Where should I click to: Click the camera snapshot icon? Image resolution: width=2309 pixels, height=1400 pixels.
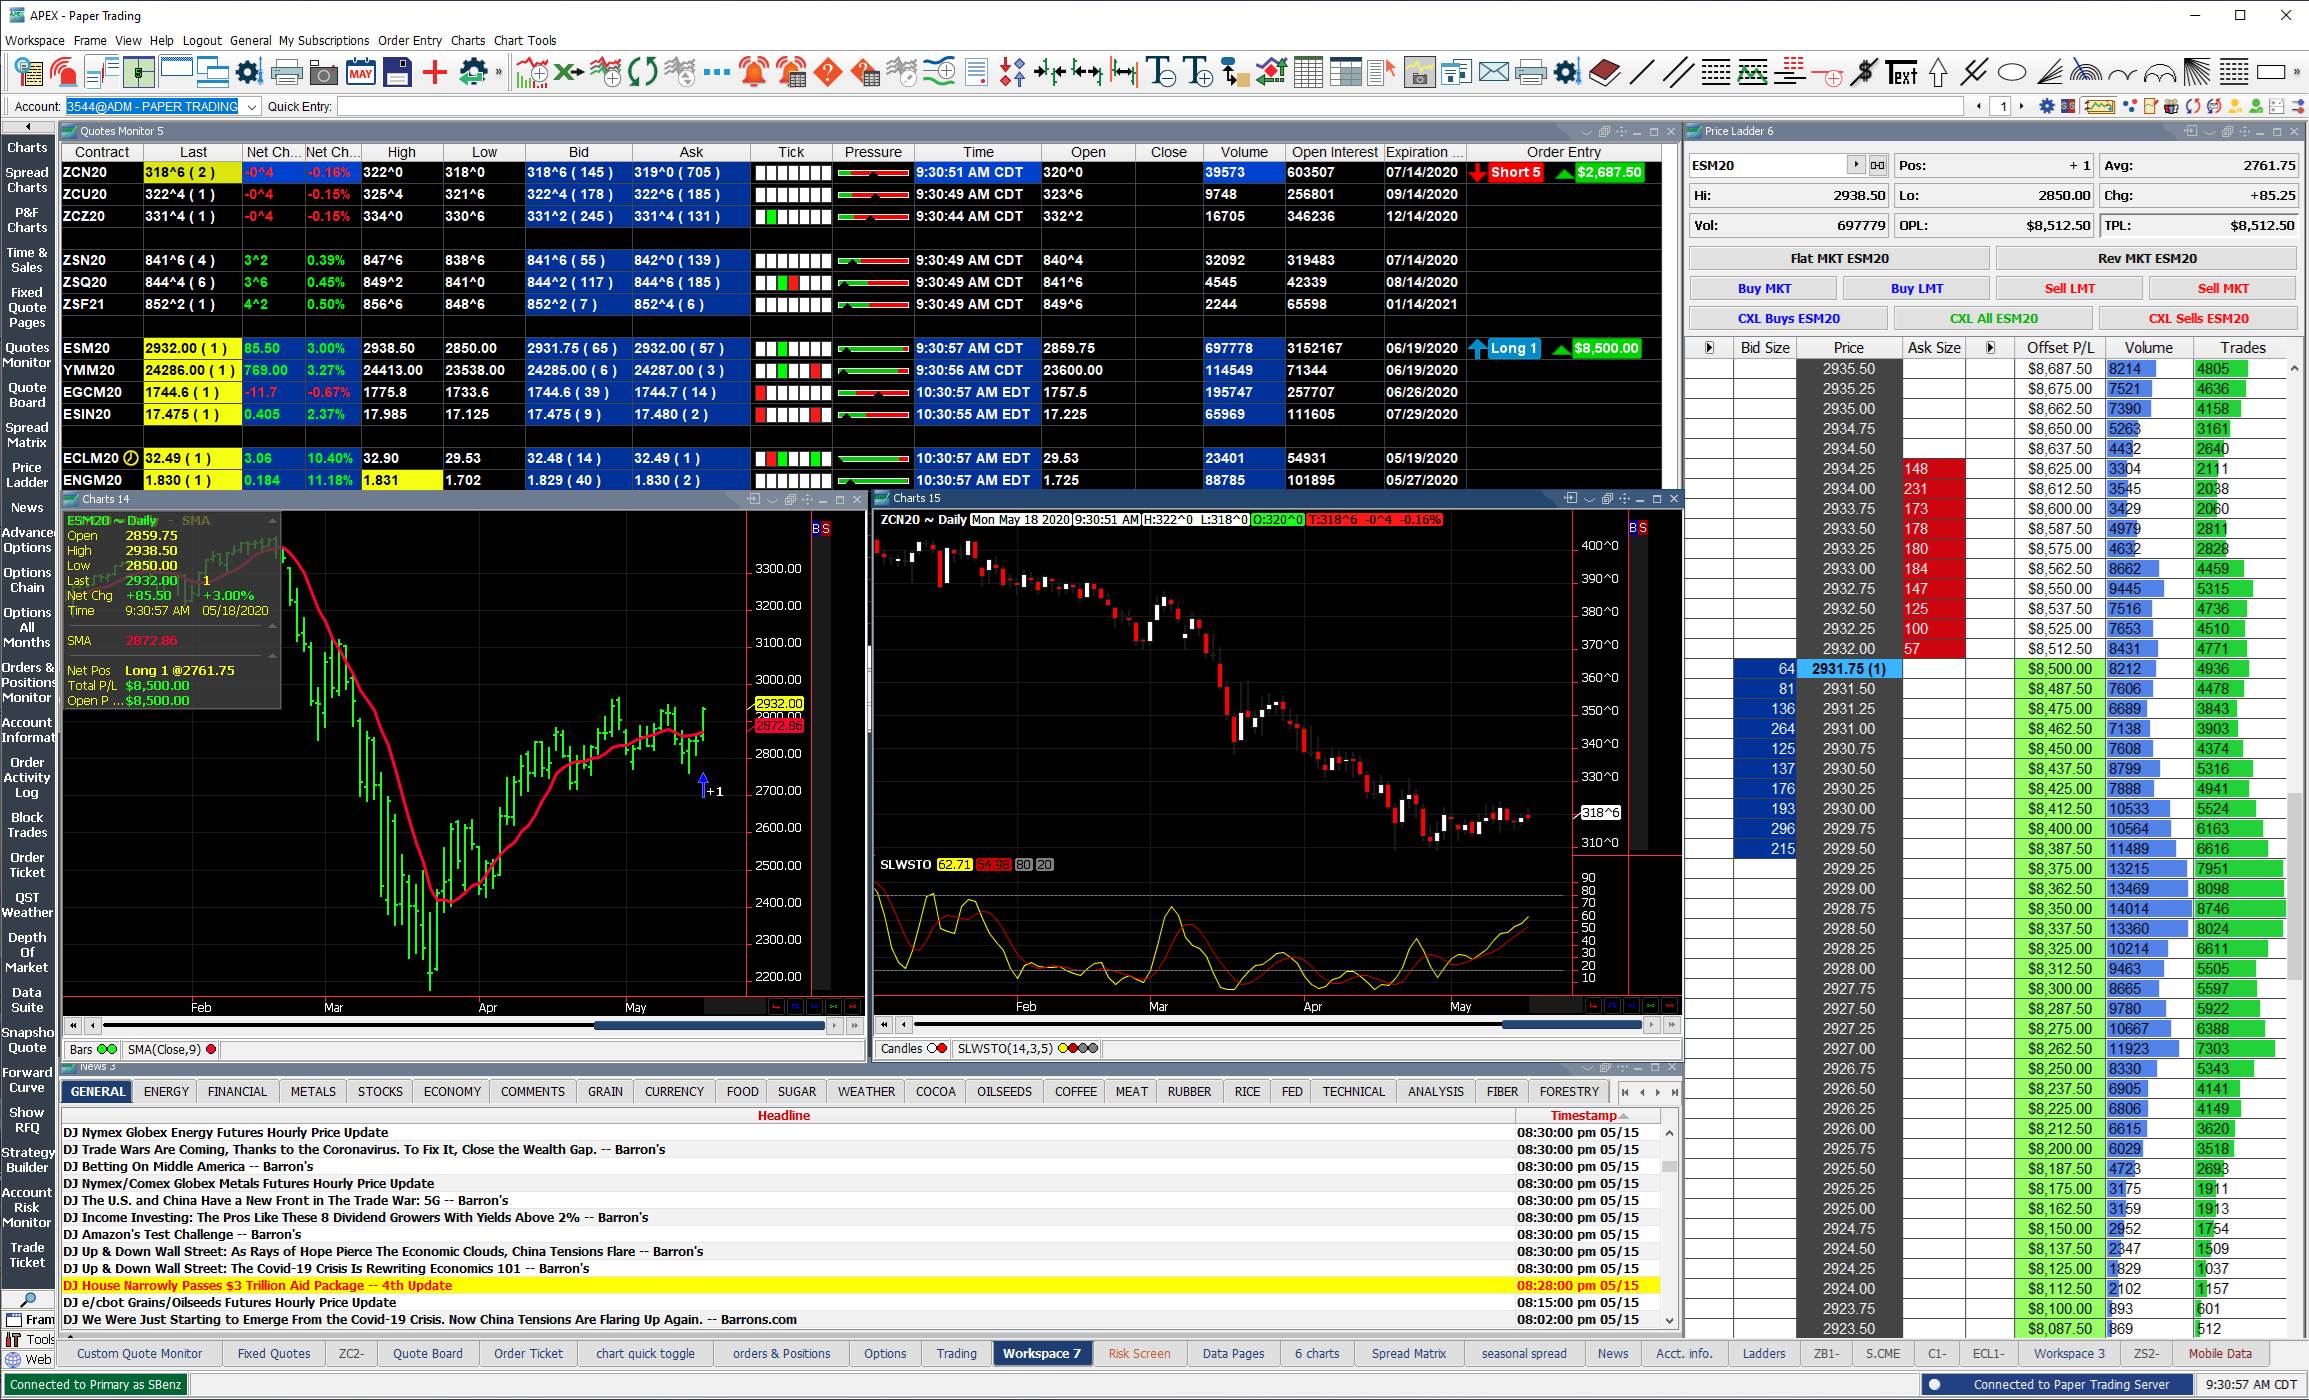[x=323, y=72]
